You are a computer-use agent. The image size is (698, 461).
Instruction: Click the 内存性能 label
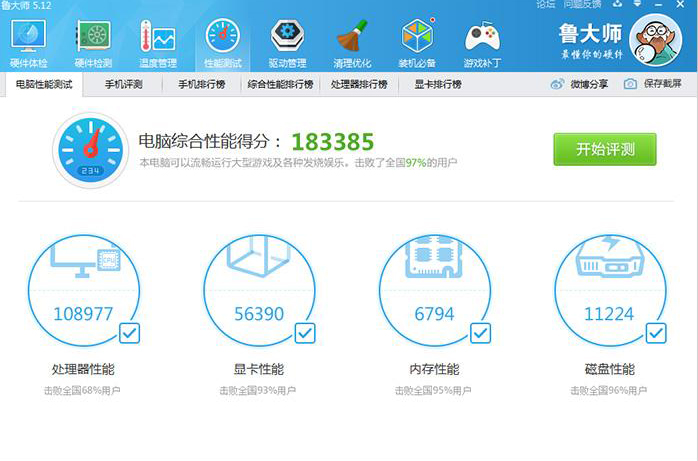(x=434, y=369)
